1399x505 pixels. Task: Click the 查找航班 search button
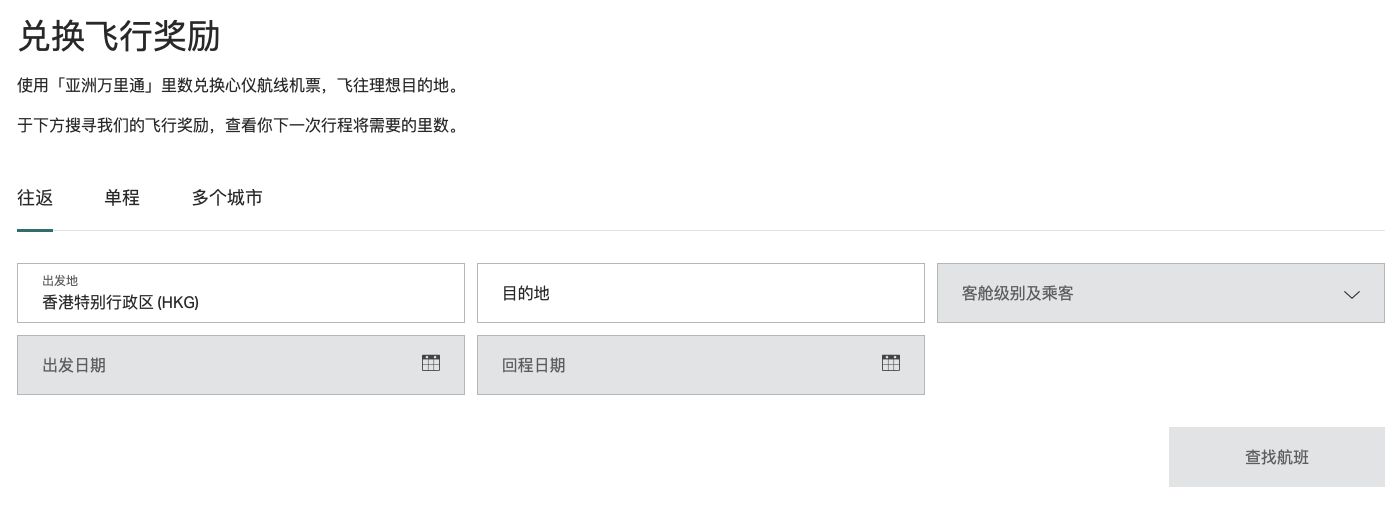[1277, 457]
